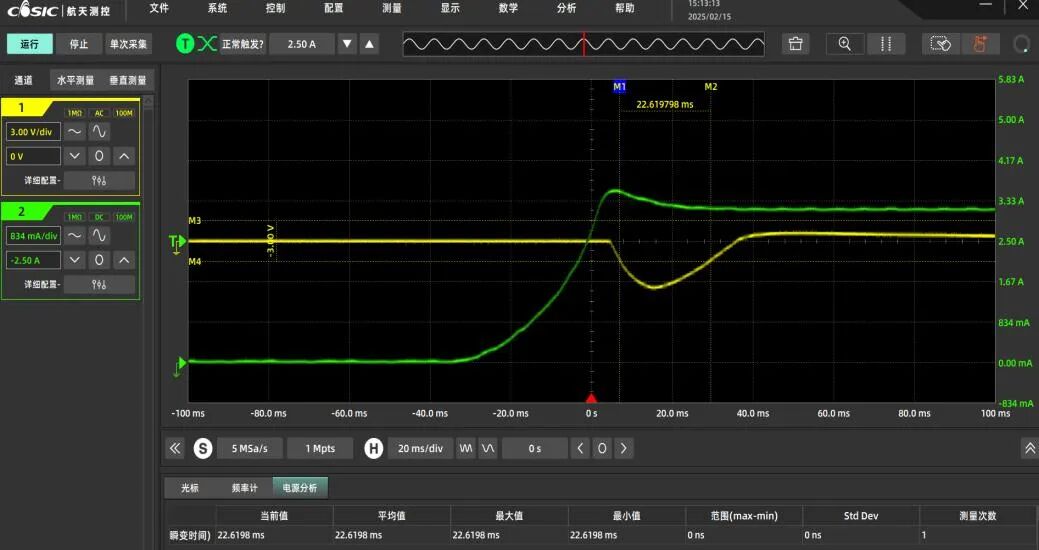Select the vertical cursor lines icon
This screenshot has height=550, width=1039.
coord(886,44)
